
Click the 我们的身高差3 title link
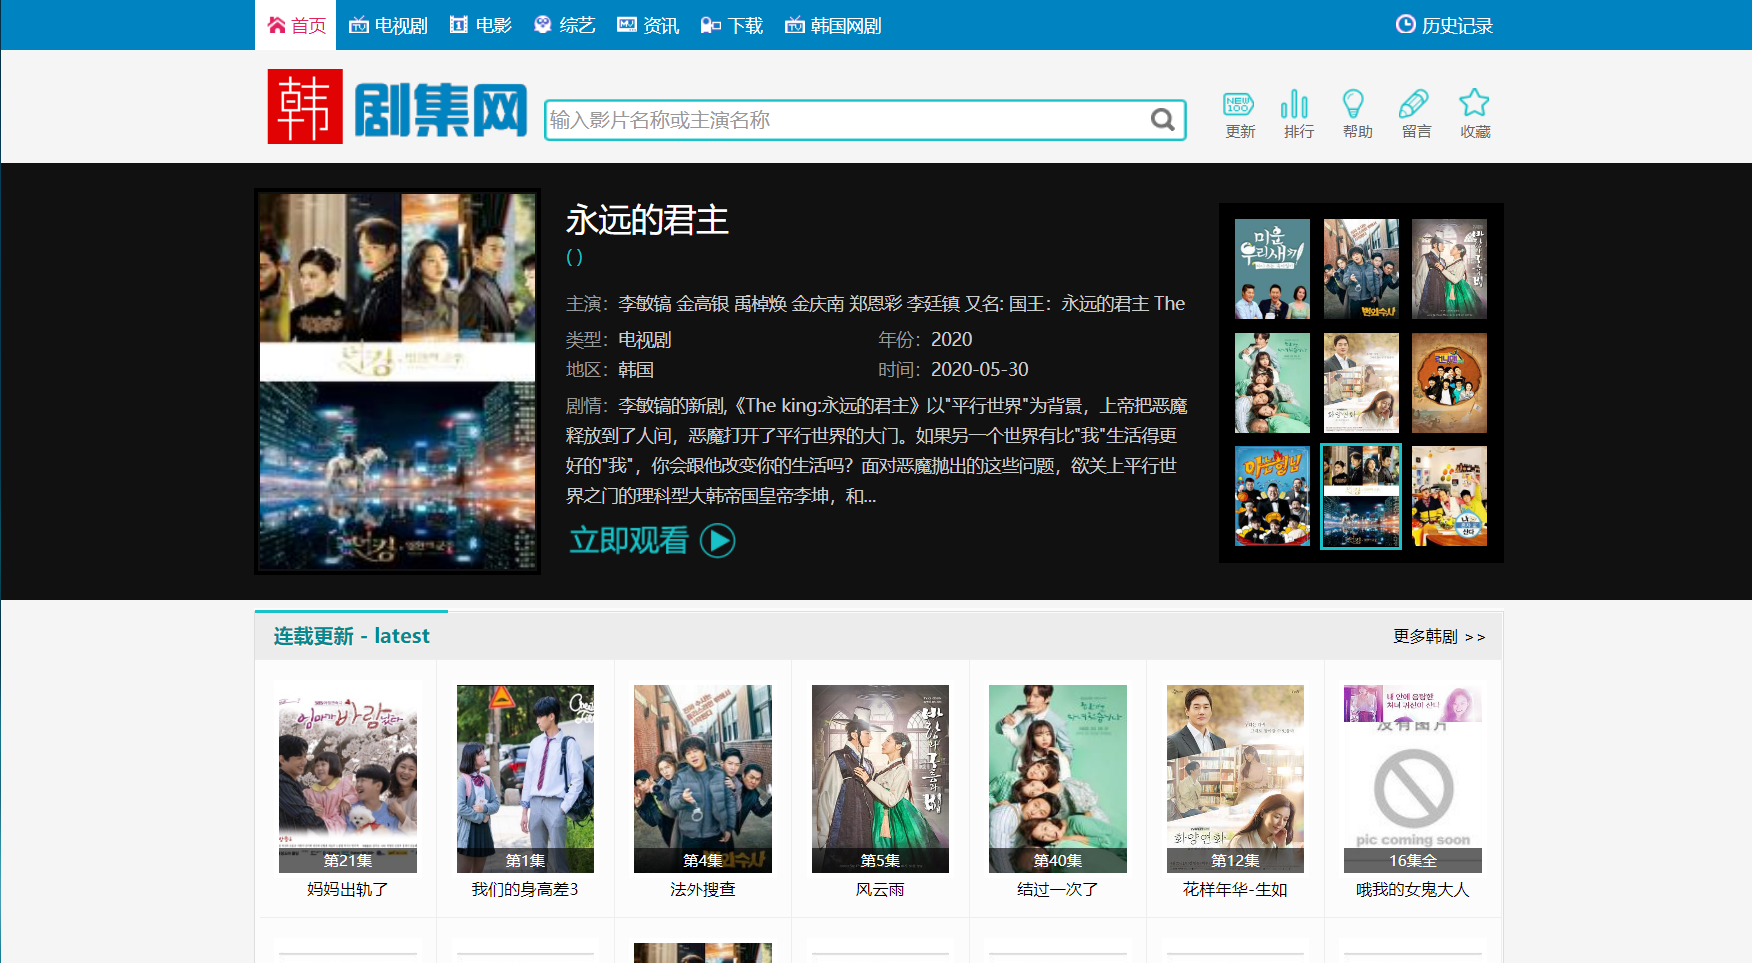tap(525, 889)
